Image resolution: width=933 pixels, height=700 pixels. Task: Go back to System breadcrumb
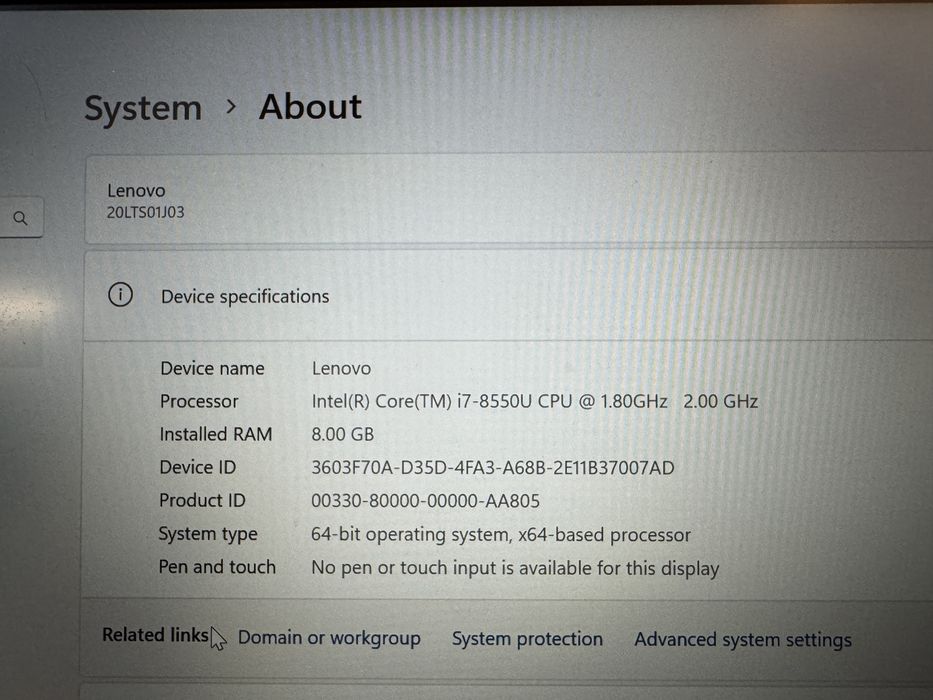pos(143,108)
